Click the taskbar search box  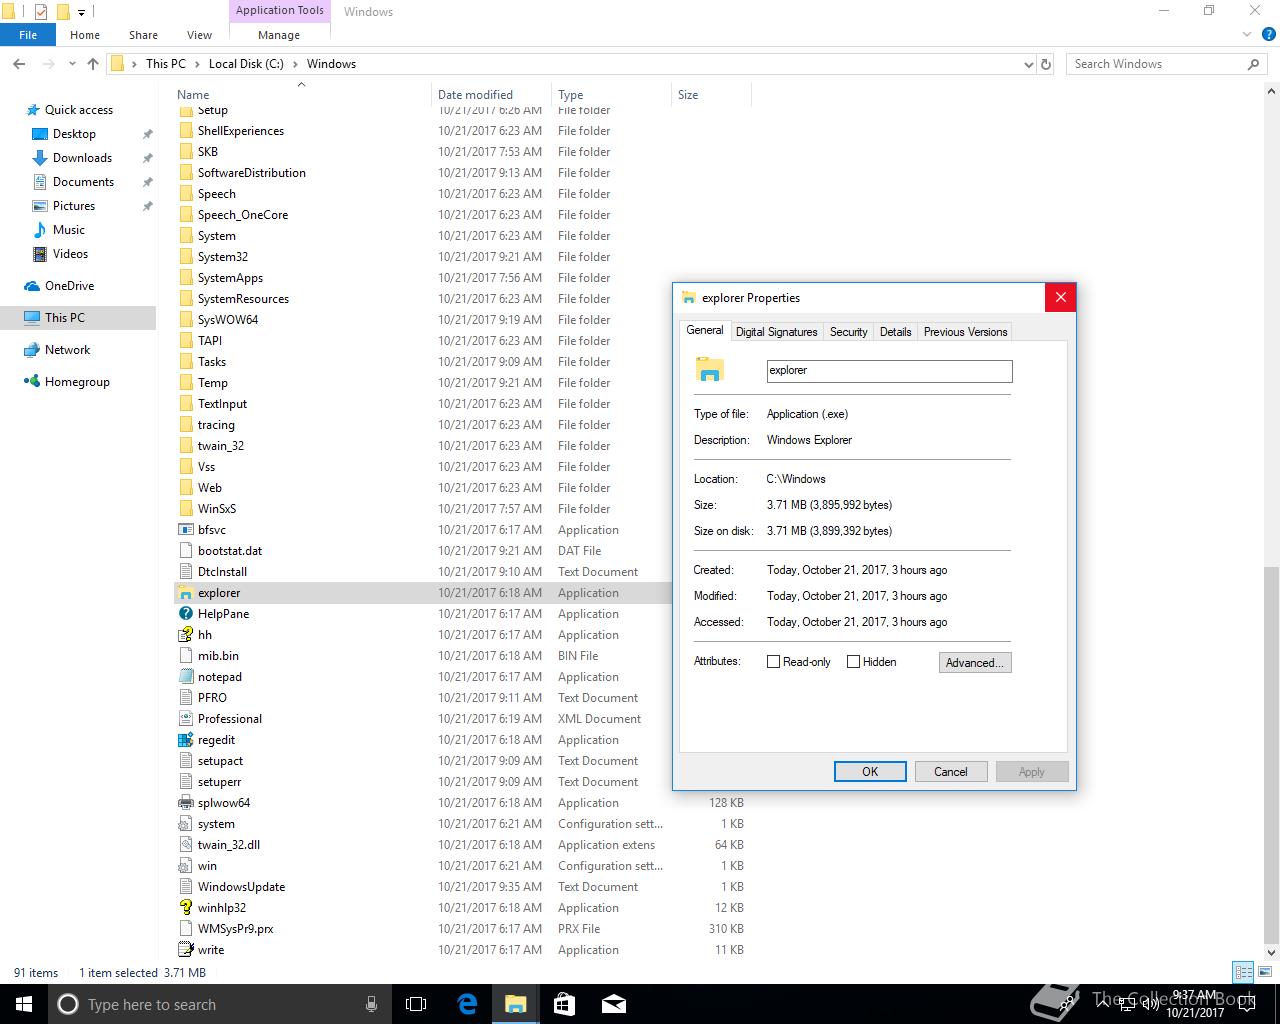tap(219, 1004)
